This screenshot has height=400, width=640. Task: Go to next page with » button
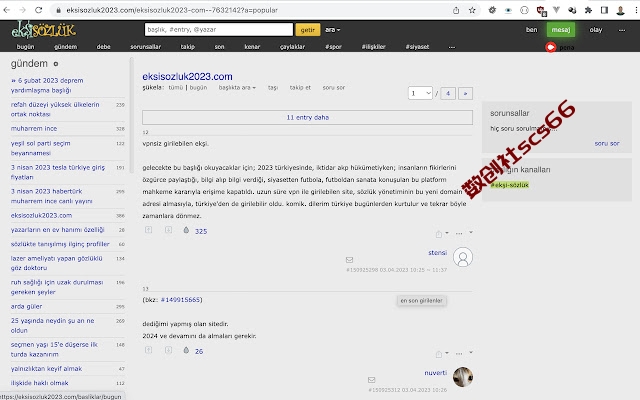point(465,93)
